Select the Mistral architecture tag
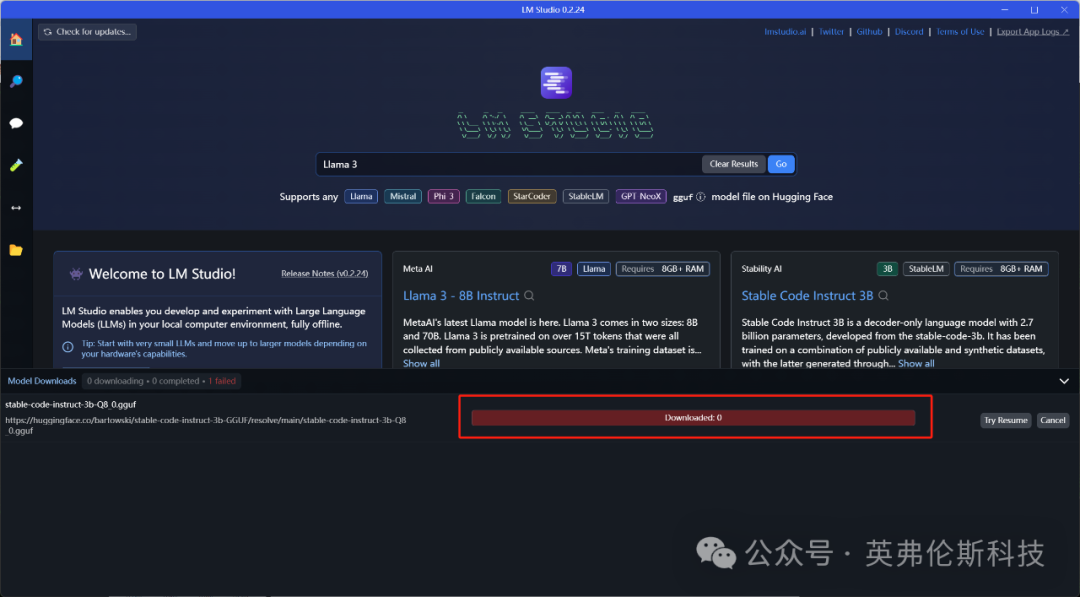Viewport: 1080px width, 597px height. pyautogui.click(x=403, y=196)
